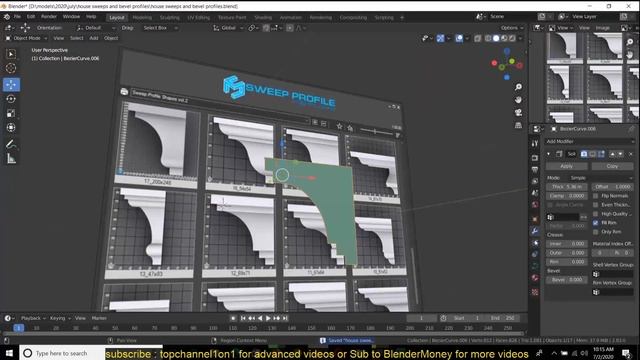Open the Render properties tab
Image resolution: width=640 pixels, height=360 pixels.
[535, 158]
